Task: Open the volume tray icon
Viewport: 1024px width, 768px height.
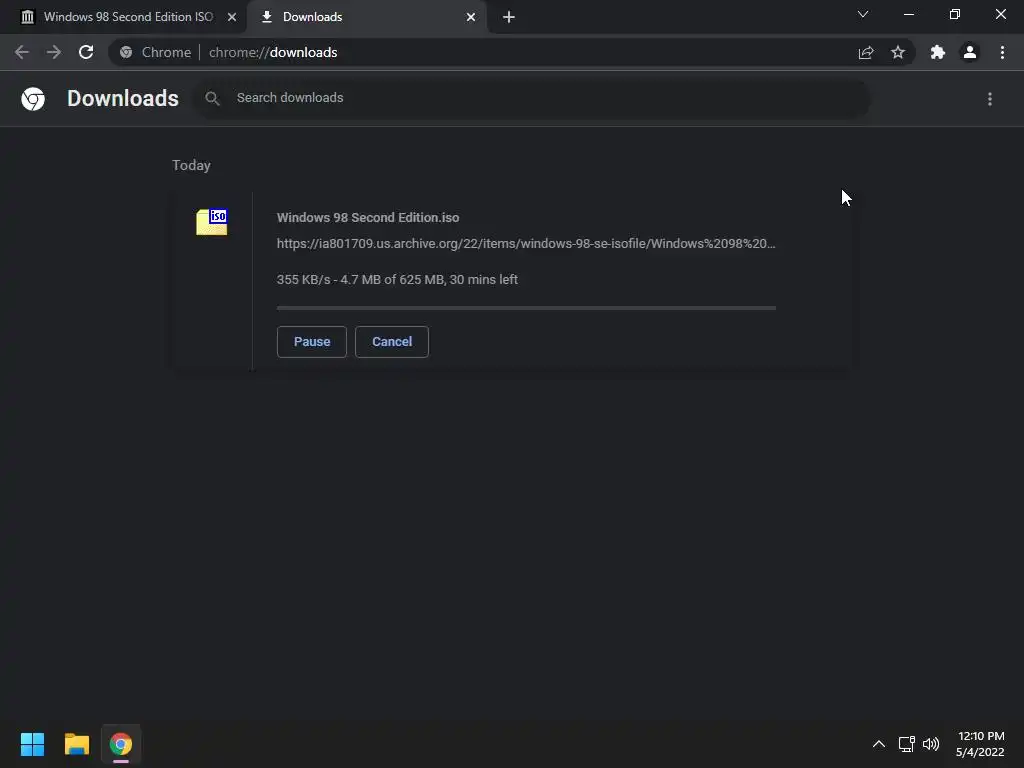Action: coord(931,744)
